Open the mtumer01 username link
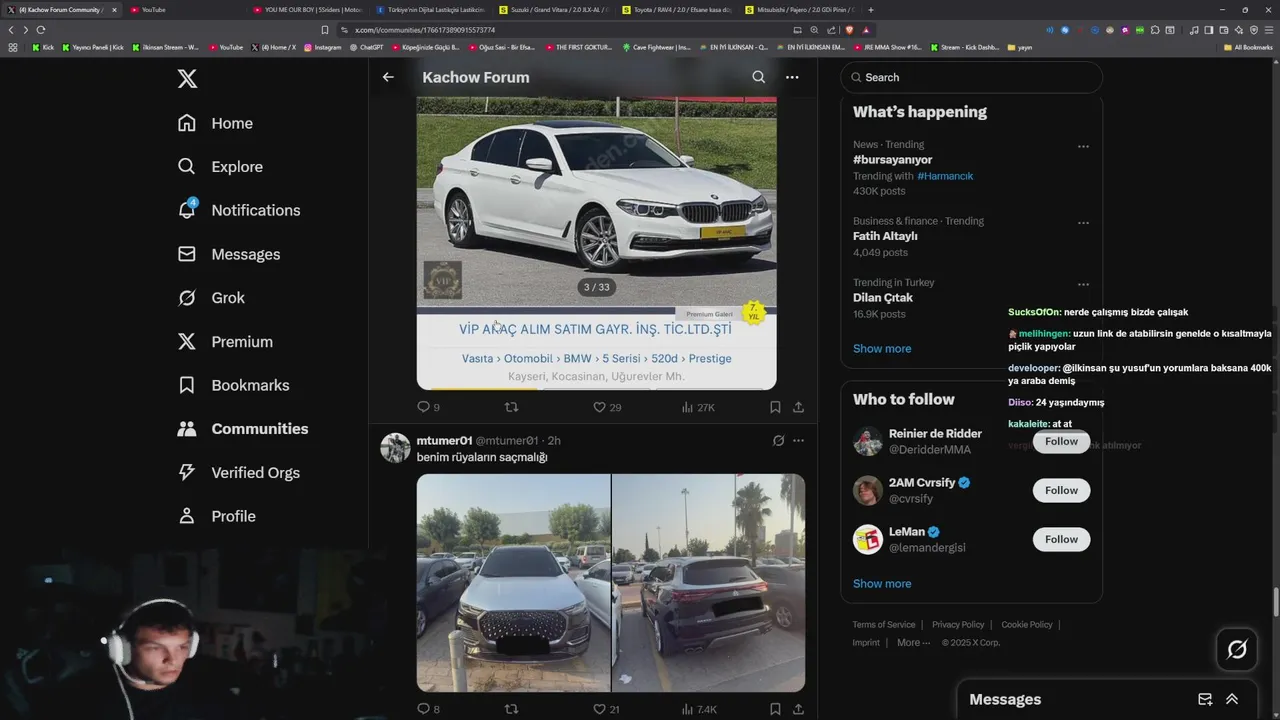 (444, 441)
